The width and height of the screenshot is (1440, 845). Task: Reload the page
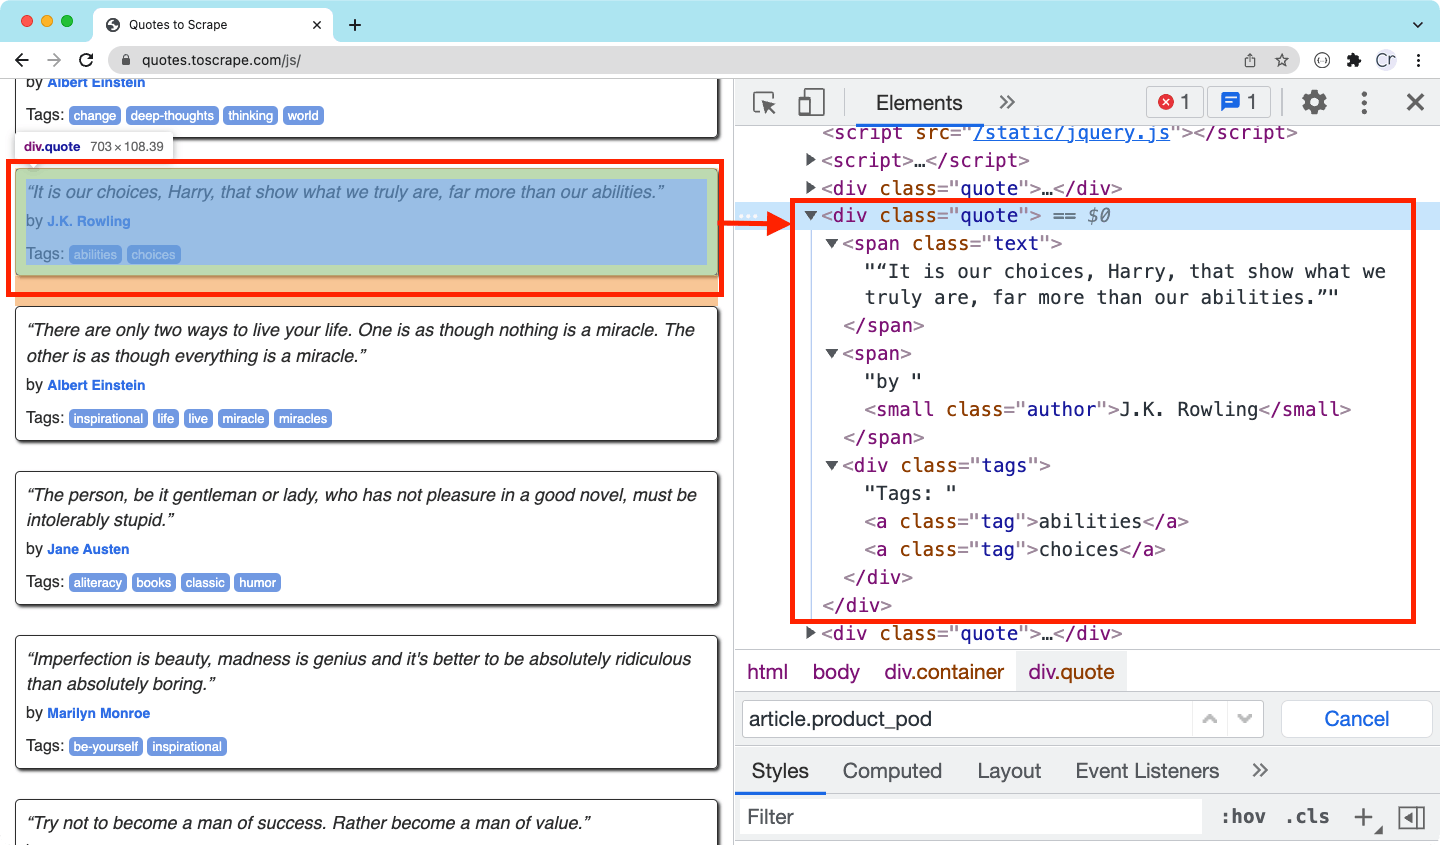click(86, 60)
